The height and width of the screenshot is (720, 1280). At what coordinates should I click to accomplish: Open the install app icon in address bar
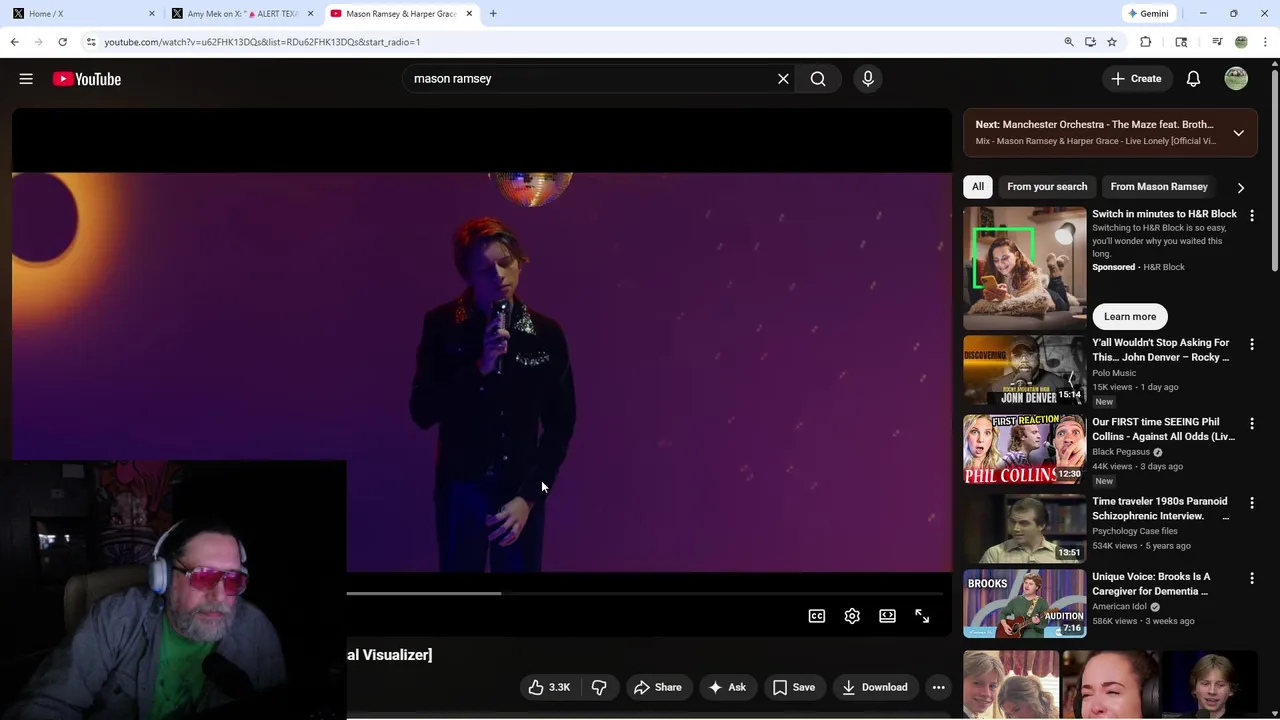(x=1090, y=42)
